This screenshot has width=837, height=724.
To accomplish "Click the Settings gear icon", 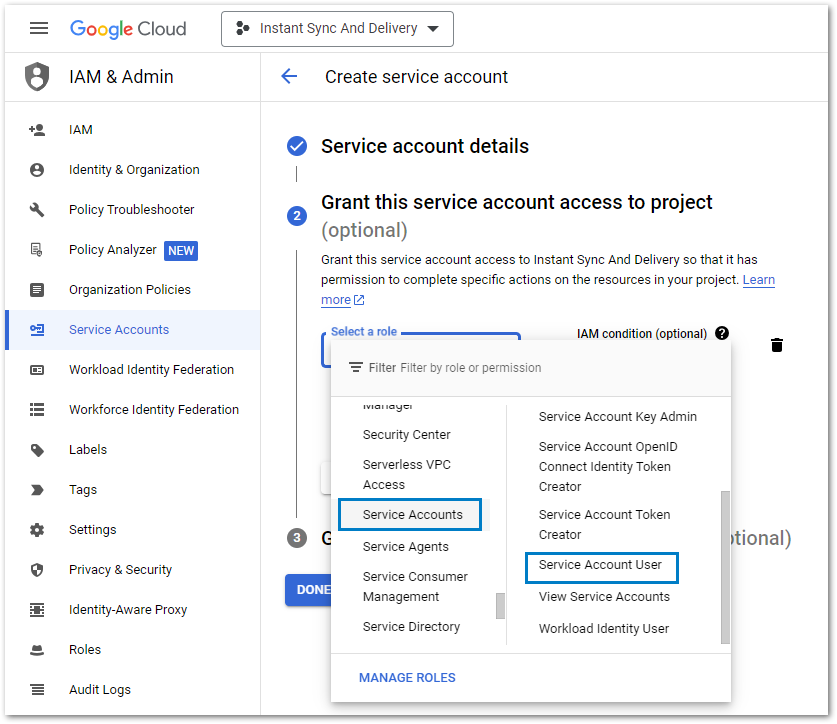I will click(37, 530).
